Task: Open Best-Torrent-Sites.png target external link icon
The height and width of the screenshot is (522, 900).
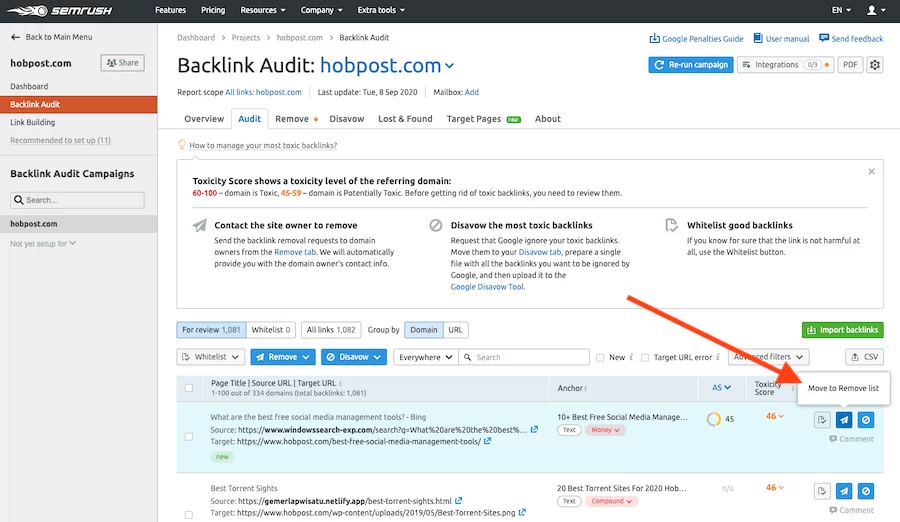Action: pos(522,512)
